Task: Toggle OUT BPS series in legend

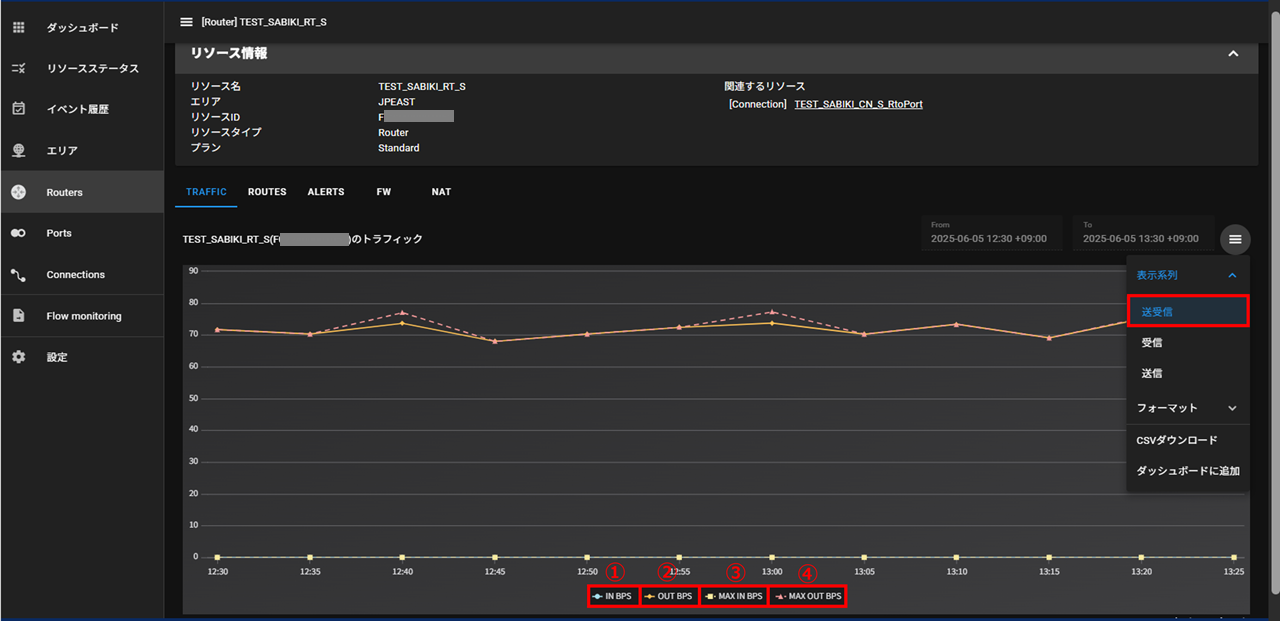Action: tap(668, 596)
